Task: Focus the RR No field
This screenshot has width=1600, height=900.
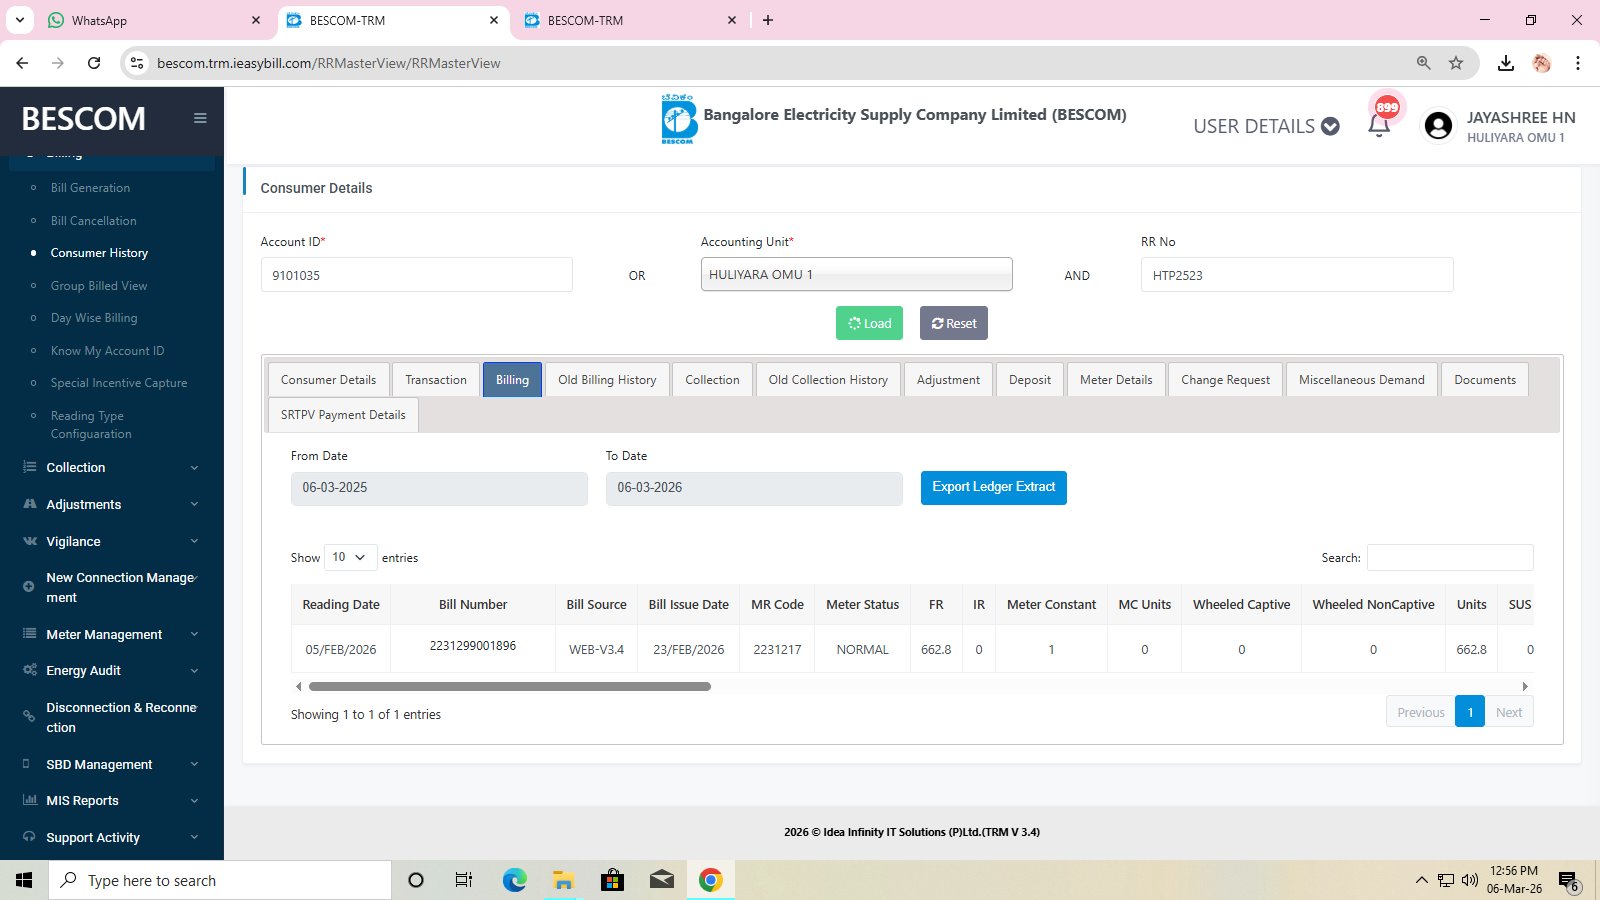Action: tap(1297, 275)
